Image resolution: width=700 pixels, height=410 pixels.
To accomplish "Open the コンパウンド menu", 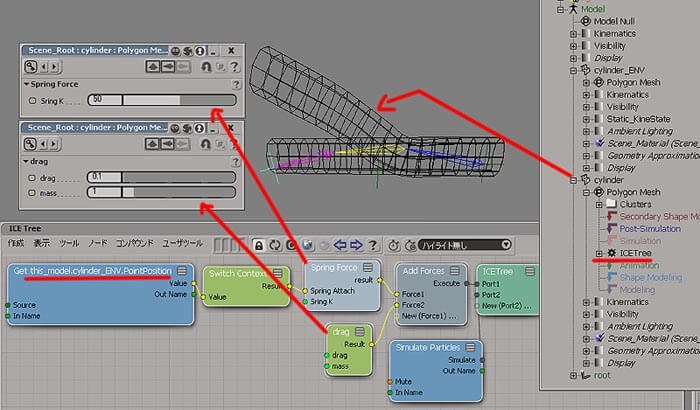I will pos(135,244).
